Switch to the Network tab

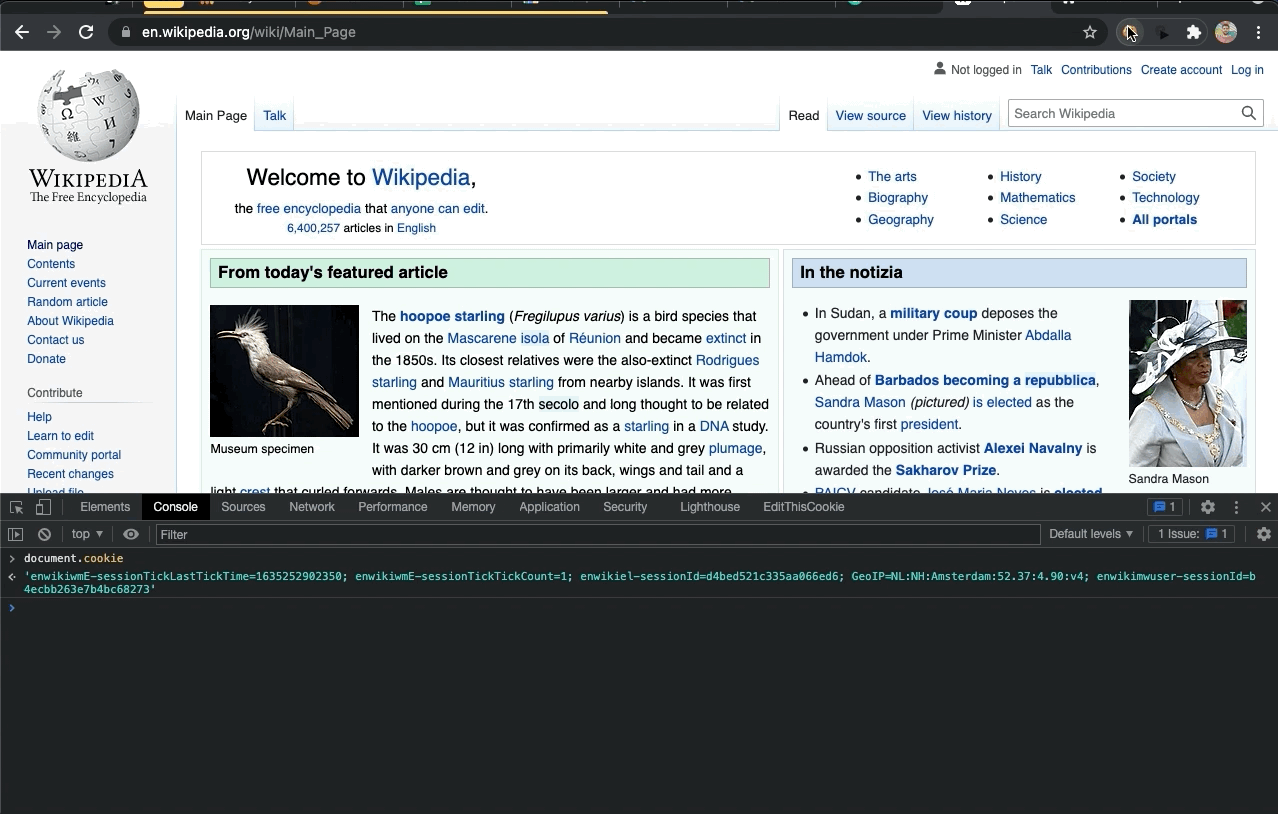pos(312,507)
